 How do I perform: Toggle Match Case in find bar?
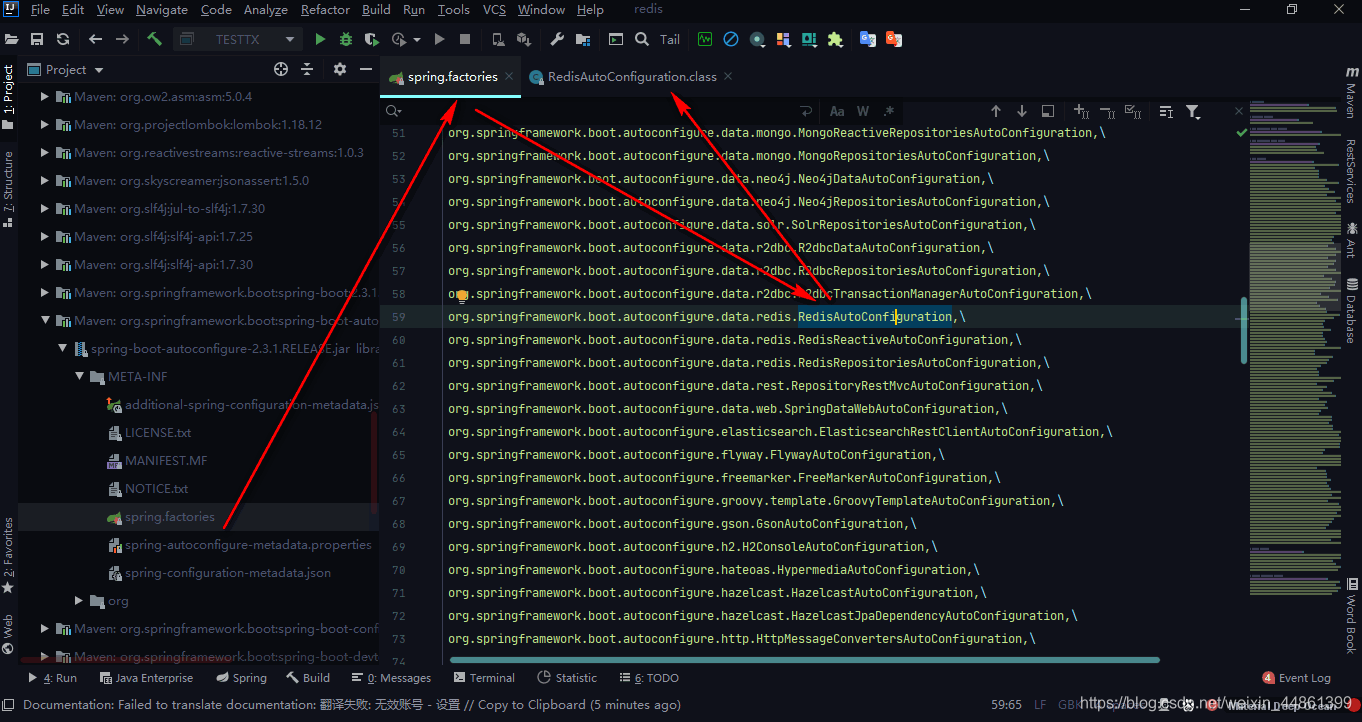point(837,111)
